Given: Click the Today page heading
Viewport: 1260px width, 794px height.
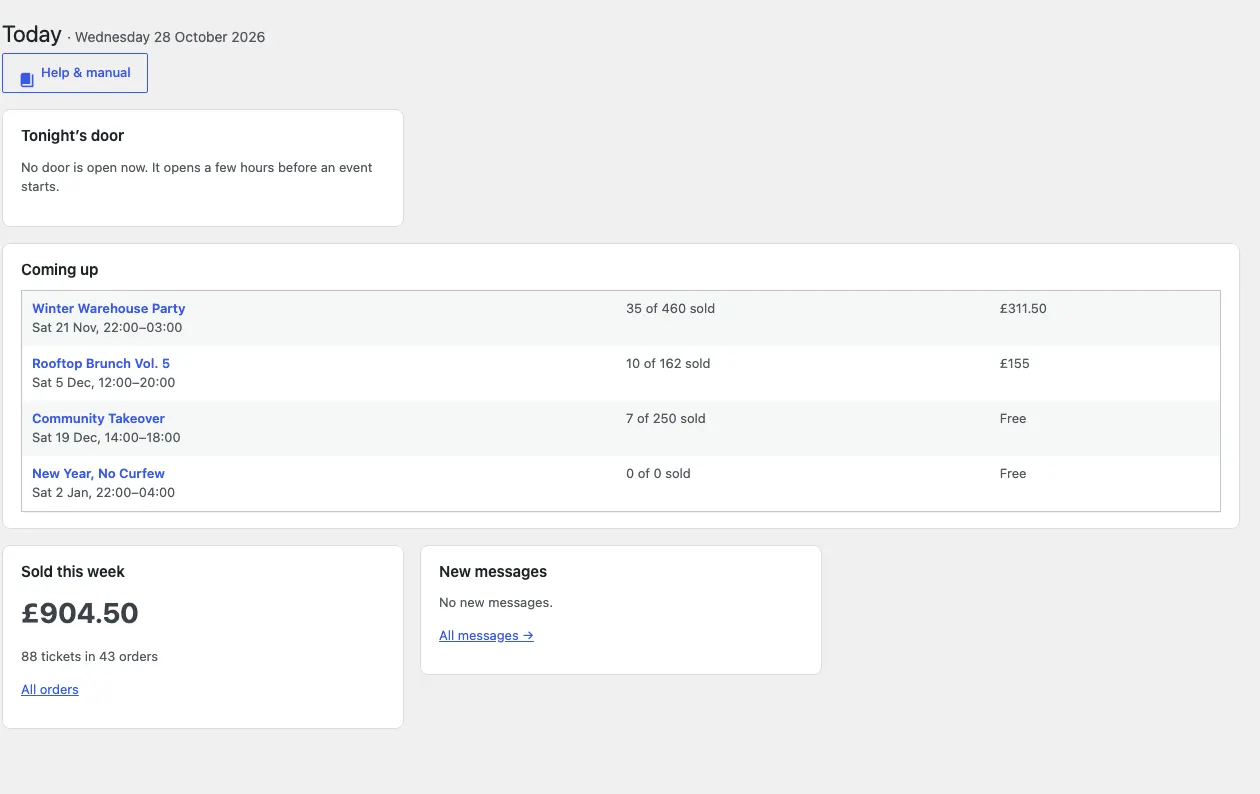Looking at the screenshot, I should click(32, 34).
